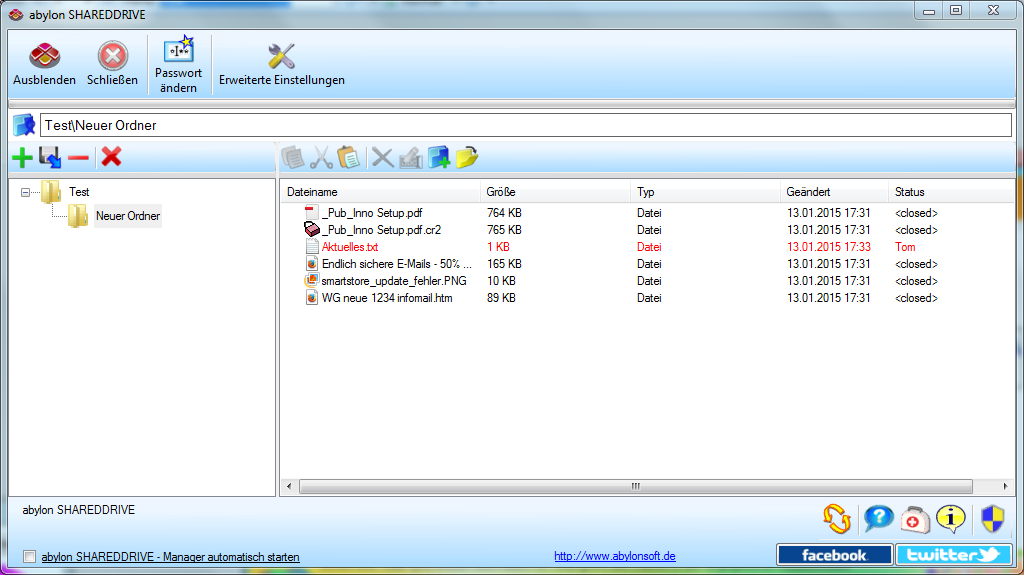Click the facebook button
Image resolution: width=1024 pixels, height=575 pixels.
click(834, 555)
